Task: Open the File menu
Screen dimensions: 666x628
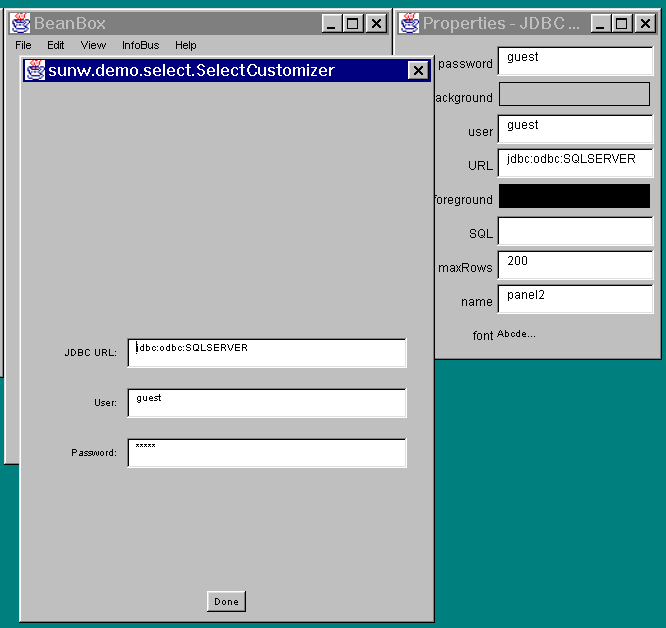Action: point(23,45)
